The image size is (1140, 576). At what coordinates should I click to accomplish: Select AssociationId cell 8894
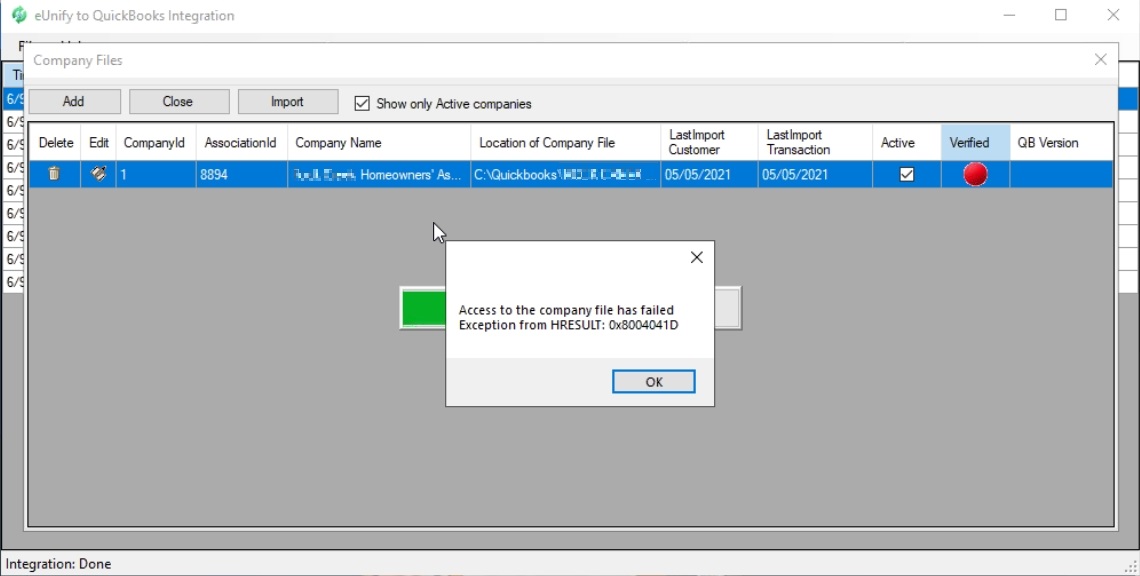point(241,175)
